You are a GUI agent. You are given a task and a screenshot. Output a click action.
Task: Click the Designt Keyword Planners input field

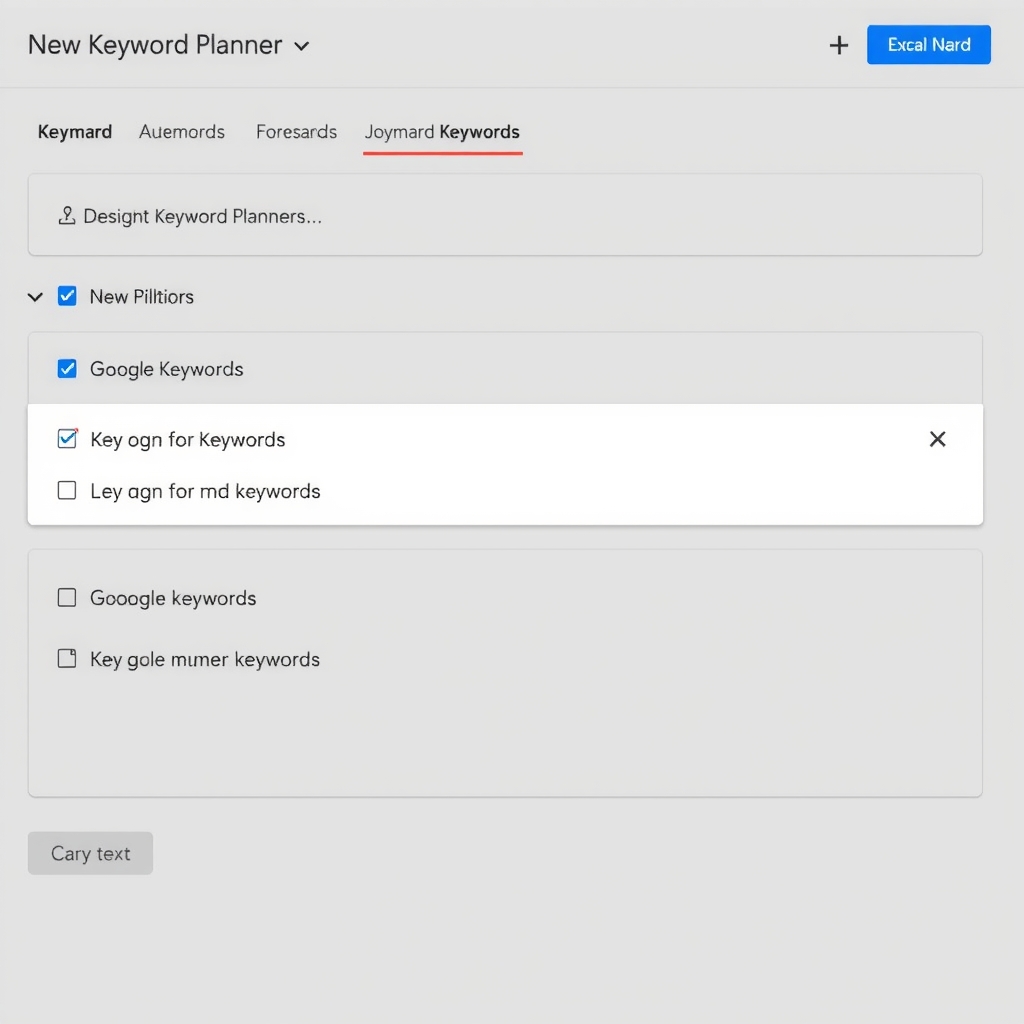505,215
